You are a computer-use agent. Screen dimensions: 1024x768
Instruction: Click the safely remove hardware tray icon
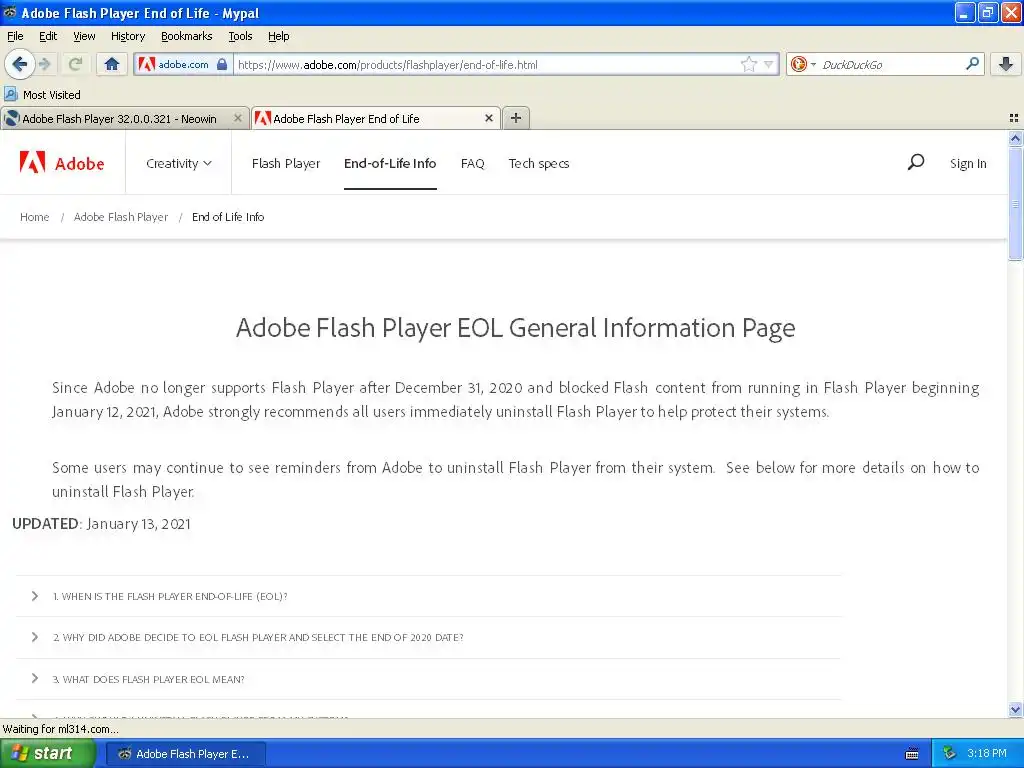click(x=950, y=754)
